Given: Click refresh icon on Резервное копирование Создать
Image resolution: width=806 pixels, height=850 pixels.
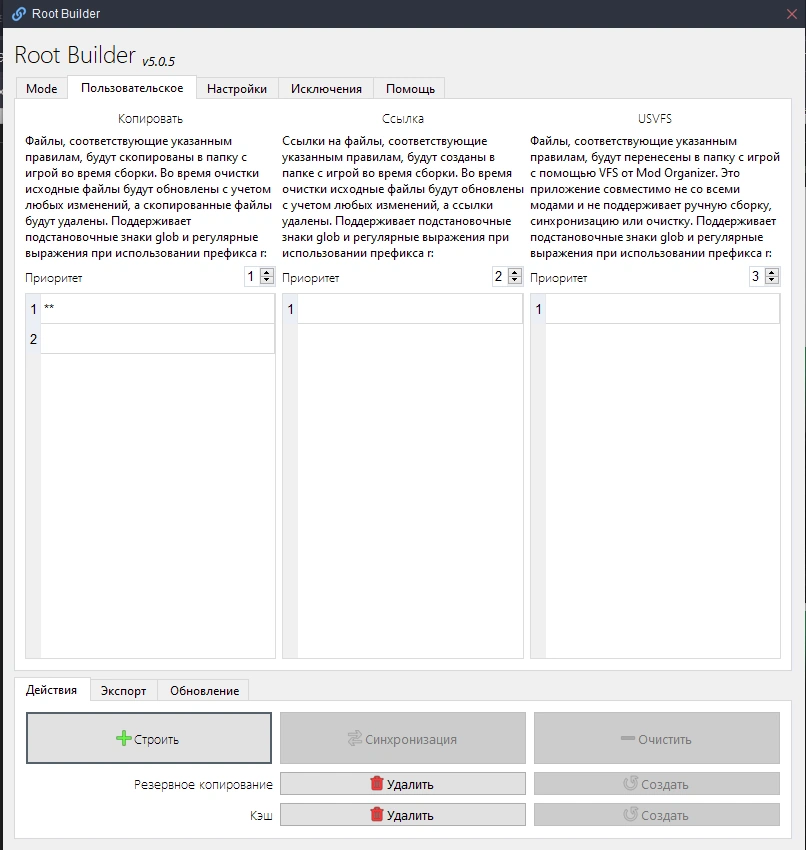Looking at the screenshot, I should click(630, 783).
